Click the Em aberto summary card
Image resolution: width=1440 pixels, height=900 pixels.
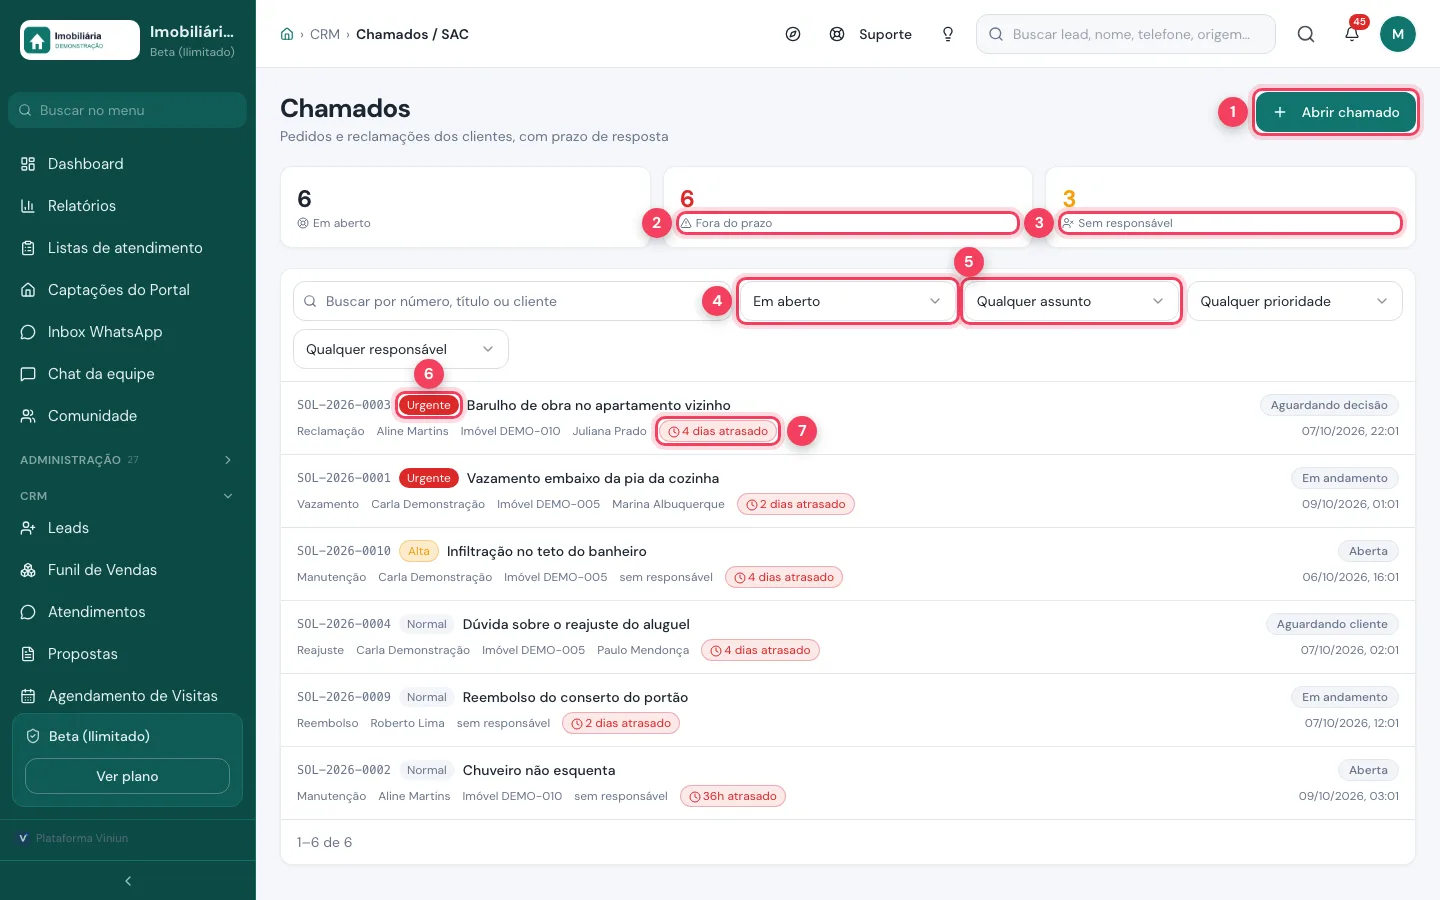(x=465, y=207)
